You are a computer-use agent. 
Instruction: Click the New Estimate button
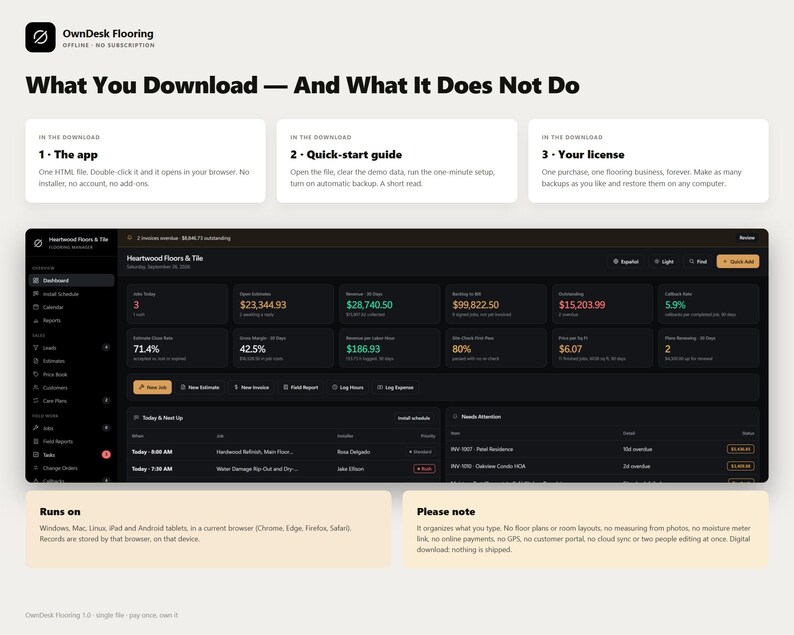coord(200,387)
